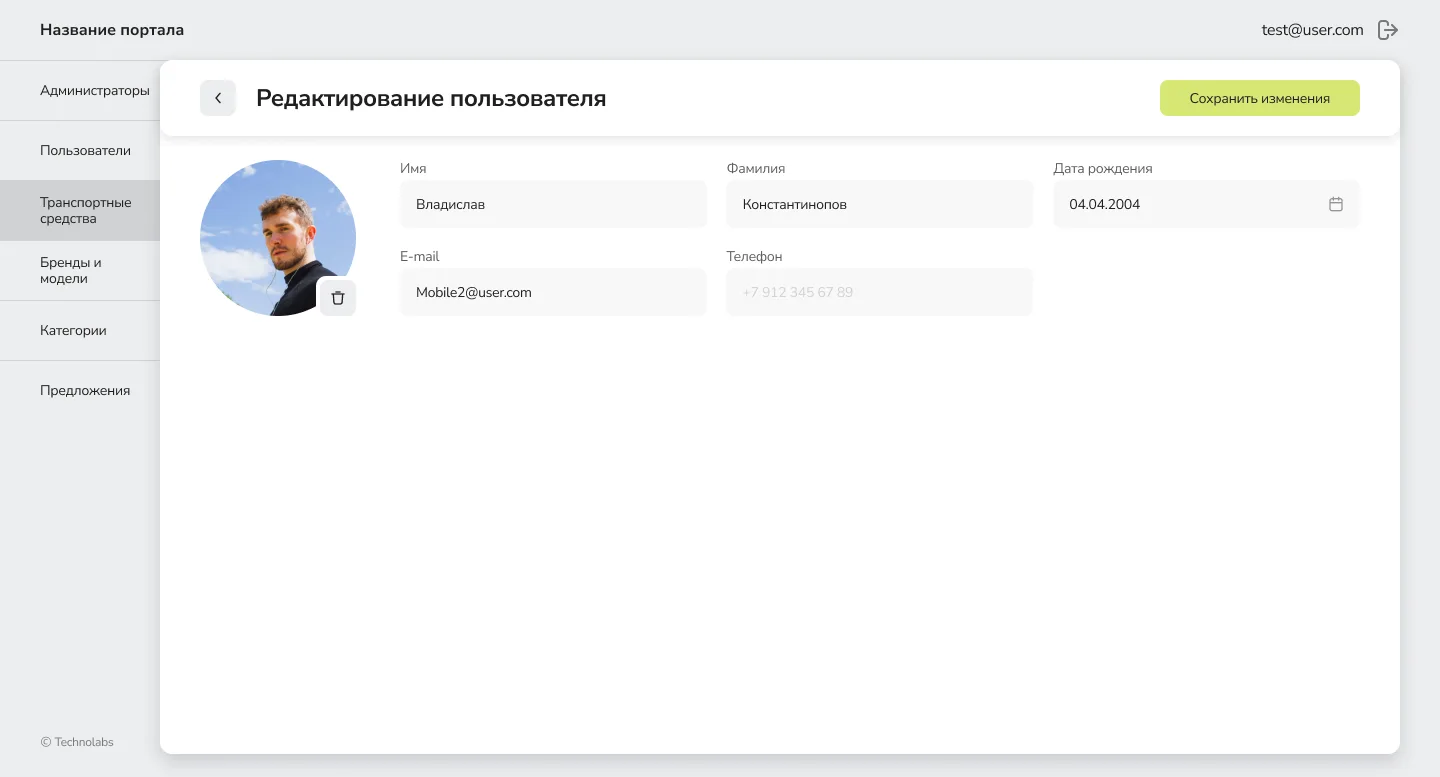
Task: Go back using the left chevron button
Action: pyautogui.click(x=218, y=98)
